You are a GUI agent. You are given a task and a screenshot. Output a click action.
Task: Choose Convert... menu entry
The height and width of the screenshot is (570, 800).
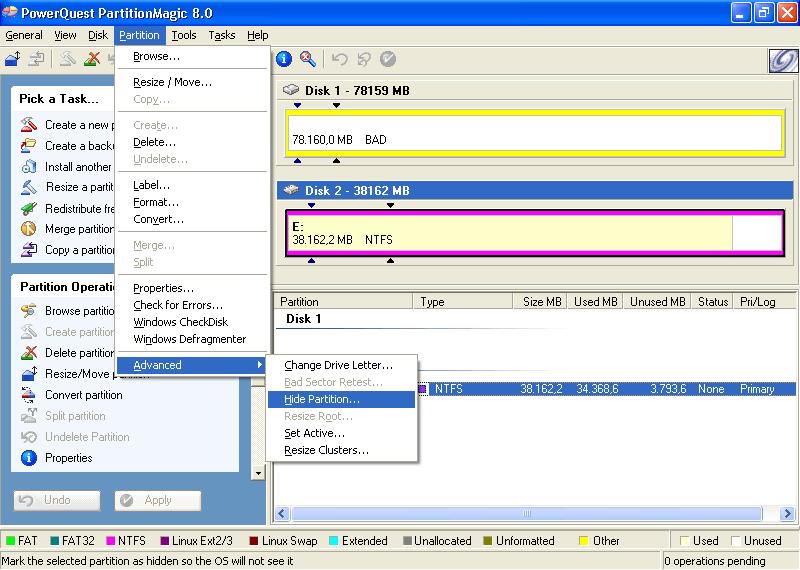point(192,219)
